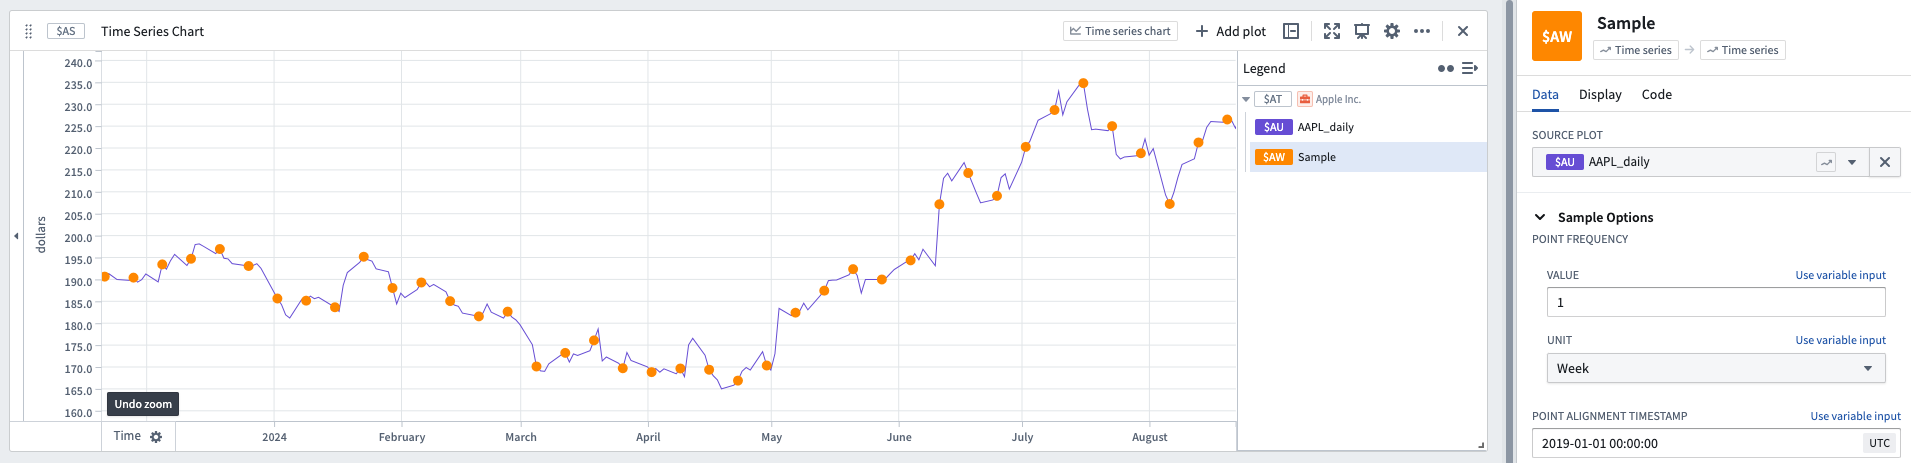The width and height of the screenshot is (1911, 463).
Task: Click the Sample point at July peak
Action: (1083, 83)
